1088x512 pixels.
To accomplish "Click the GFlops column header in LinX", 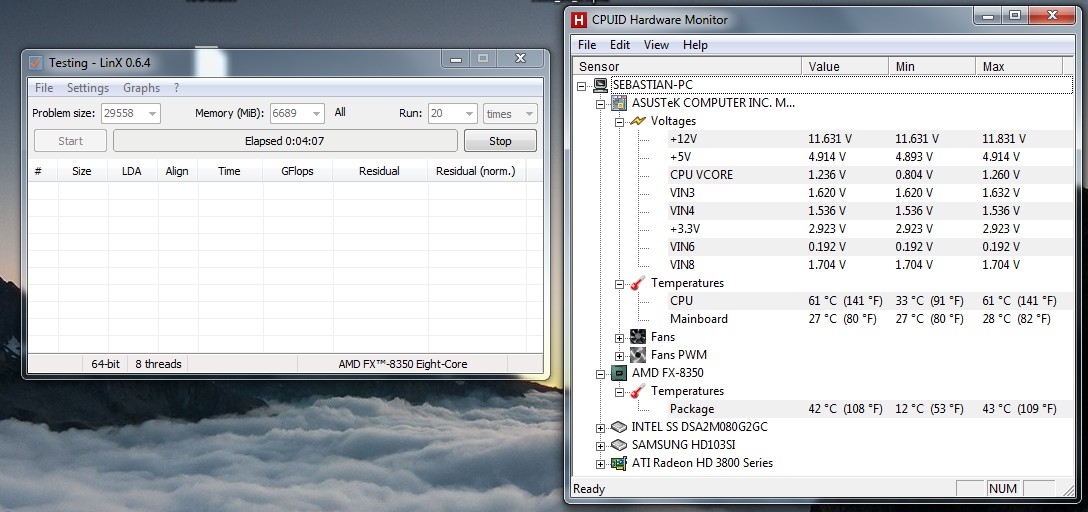I will tap(298, 171).
